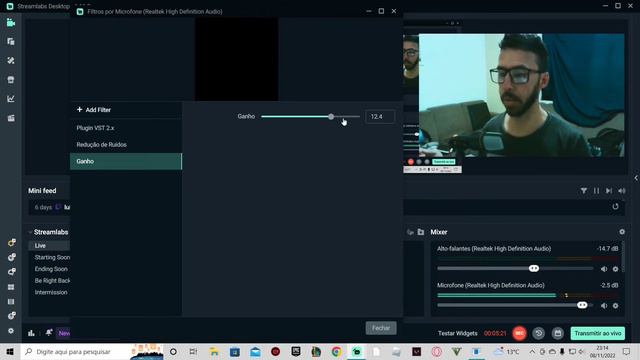Open Windows notification center
Viewport: 640px width, 360px height.
pos(627,351)
